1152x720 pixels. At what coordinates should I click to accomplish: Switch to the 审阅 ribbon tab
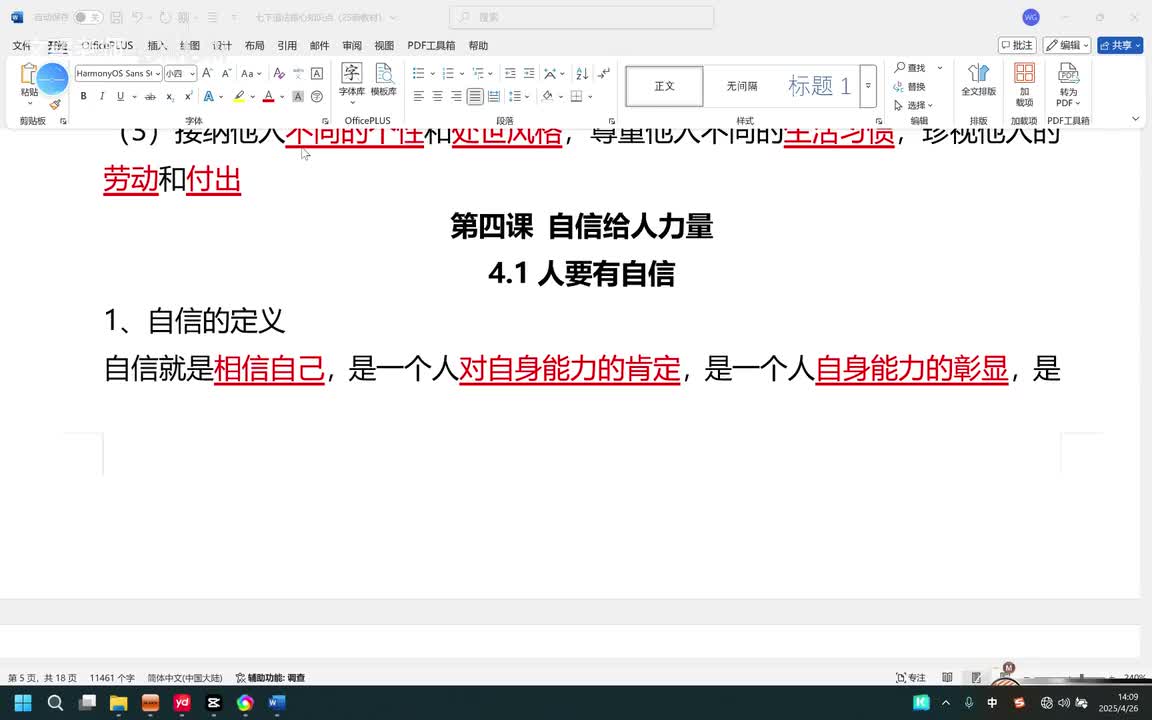coord(352,46)
